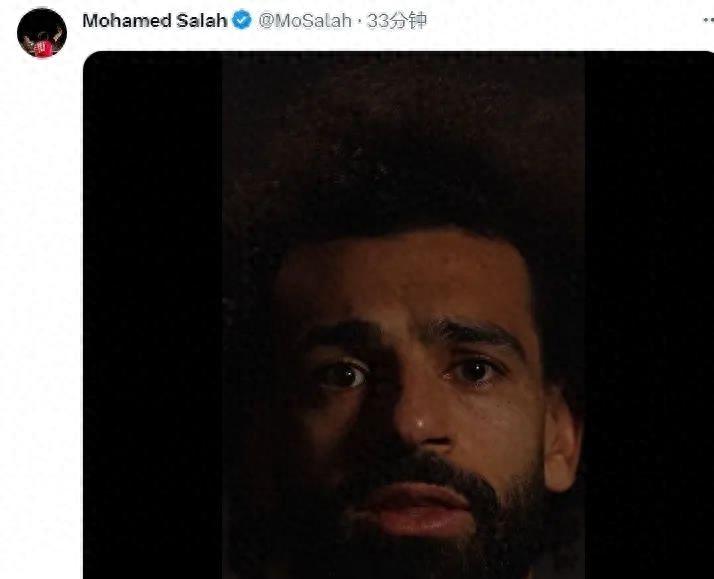Select the avatar thumbnail beside the tweet header

41,34
